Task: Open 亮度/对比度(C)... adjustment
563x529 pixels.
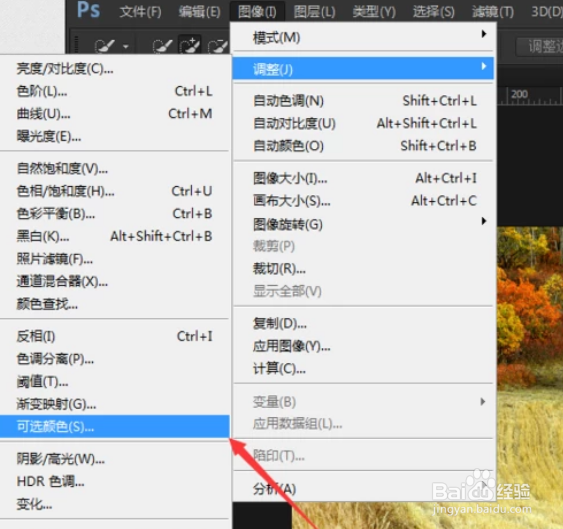Action: pos(114,68)
